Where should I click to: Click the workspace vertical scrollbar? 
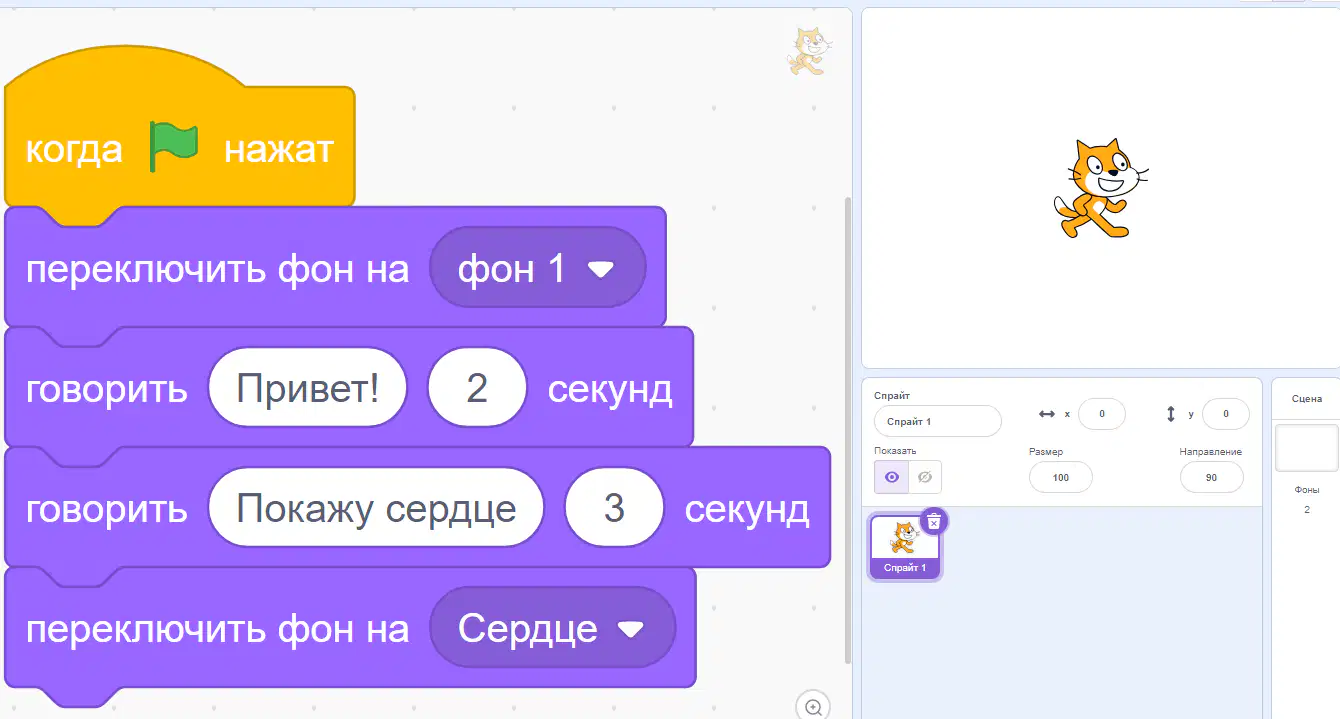coord(849,430)
